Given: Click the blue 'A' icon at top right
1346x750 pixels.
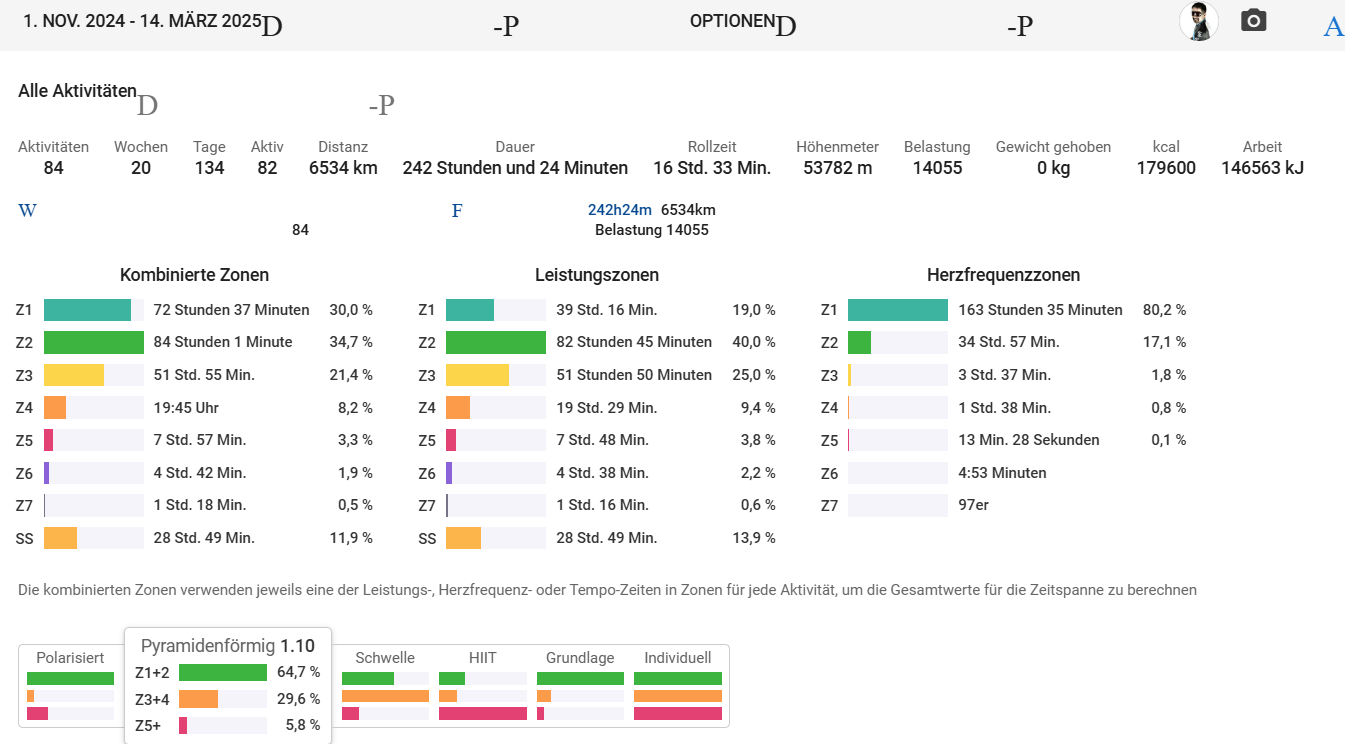Looking at the screenshot, I should 1332,27.
